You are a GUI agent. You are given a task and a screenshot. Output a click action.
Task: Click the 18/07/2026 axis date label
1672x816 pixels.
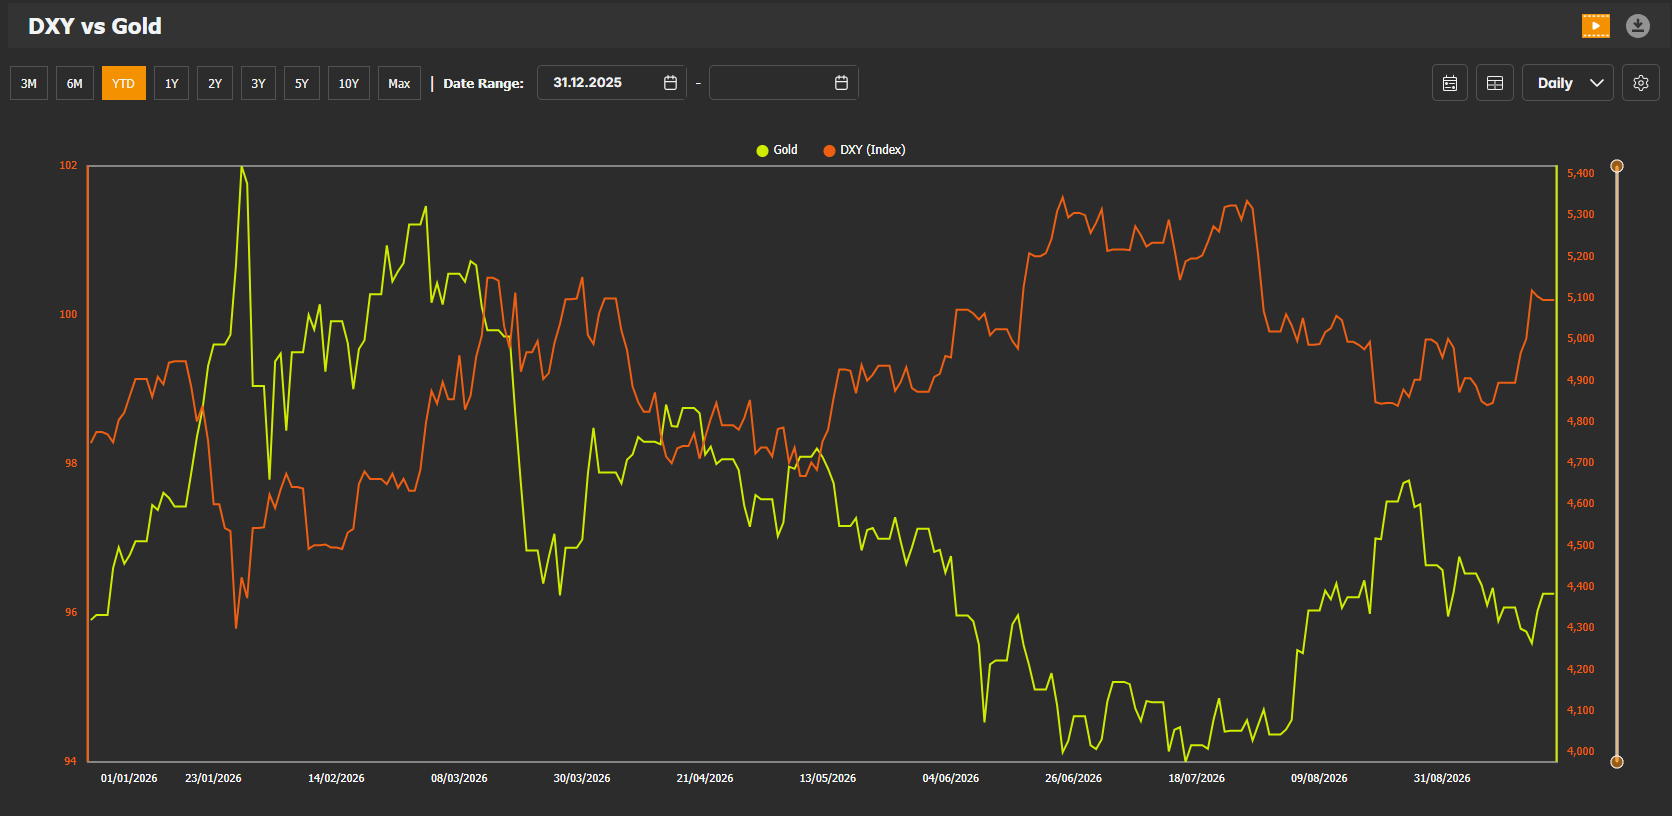[1196, 778]
